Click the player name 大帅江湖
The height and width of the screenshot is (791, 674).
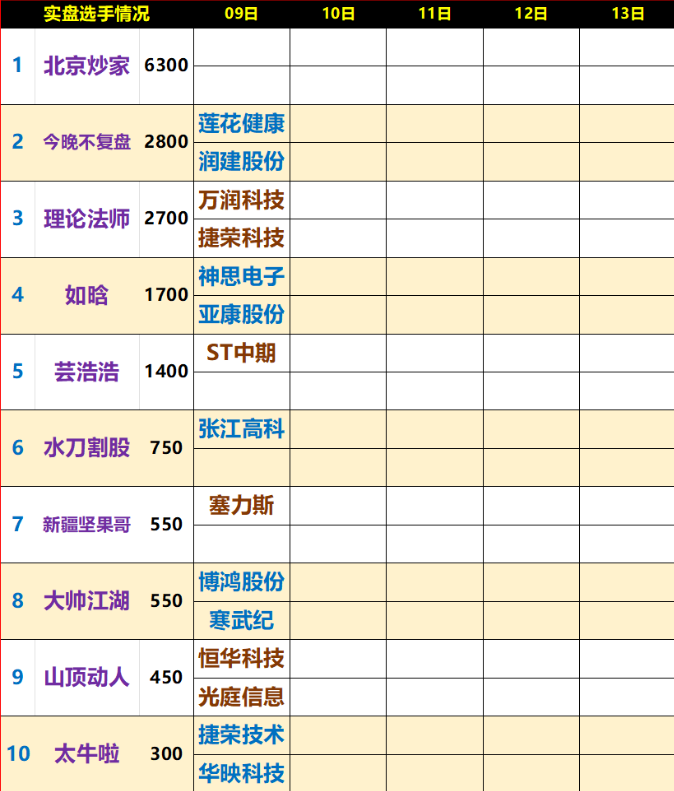[x=87, y=601]
